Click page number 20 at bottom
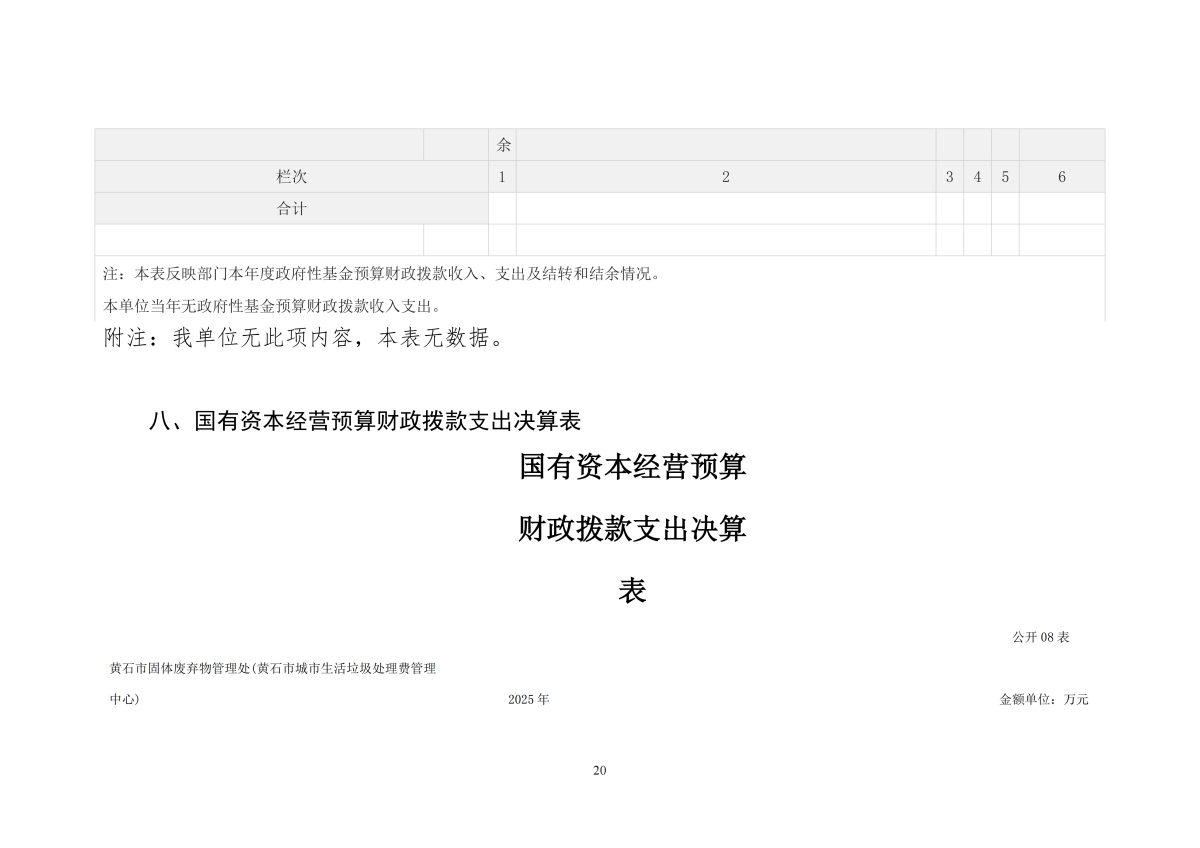 pos(600,770)
